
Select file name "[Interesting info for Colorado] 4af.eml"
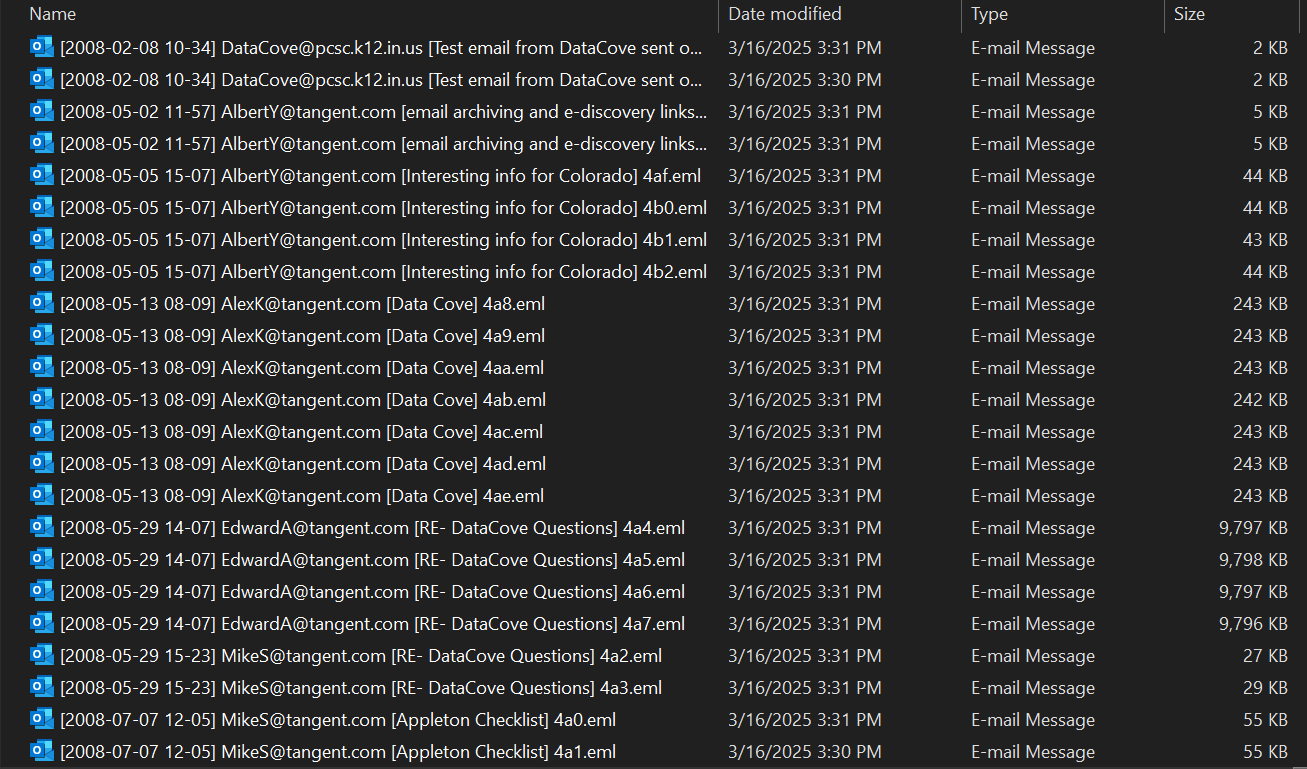(380, 176)
